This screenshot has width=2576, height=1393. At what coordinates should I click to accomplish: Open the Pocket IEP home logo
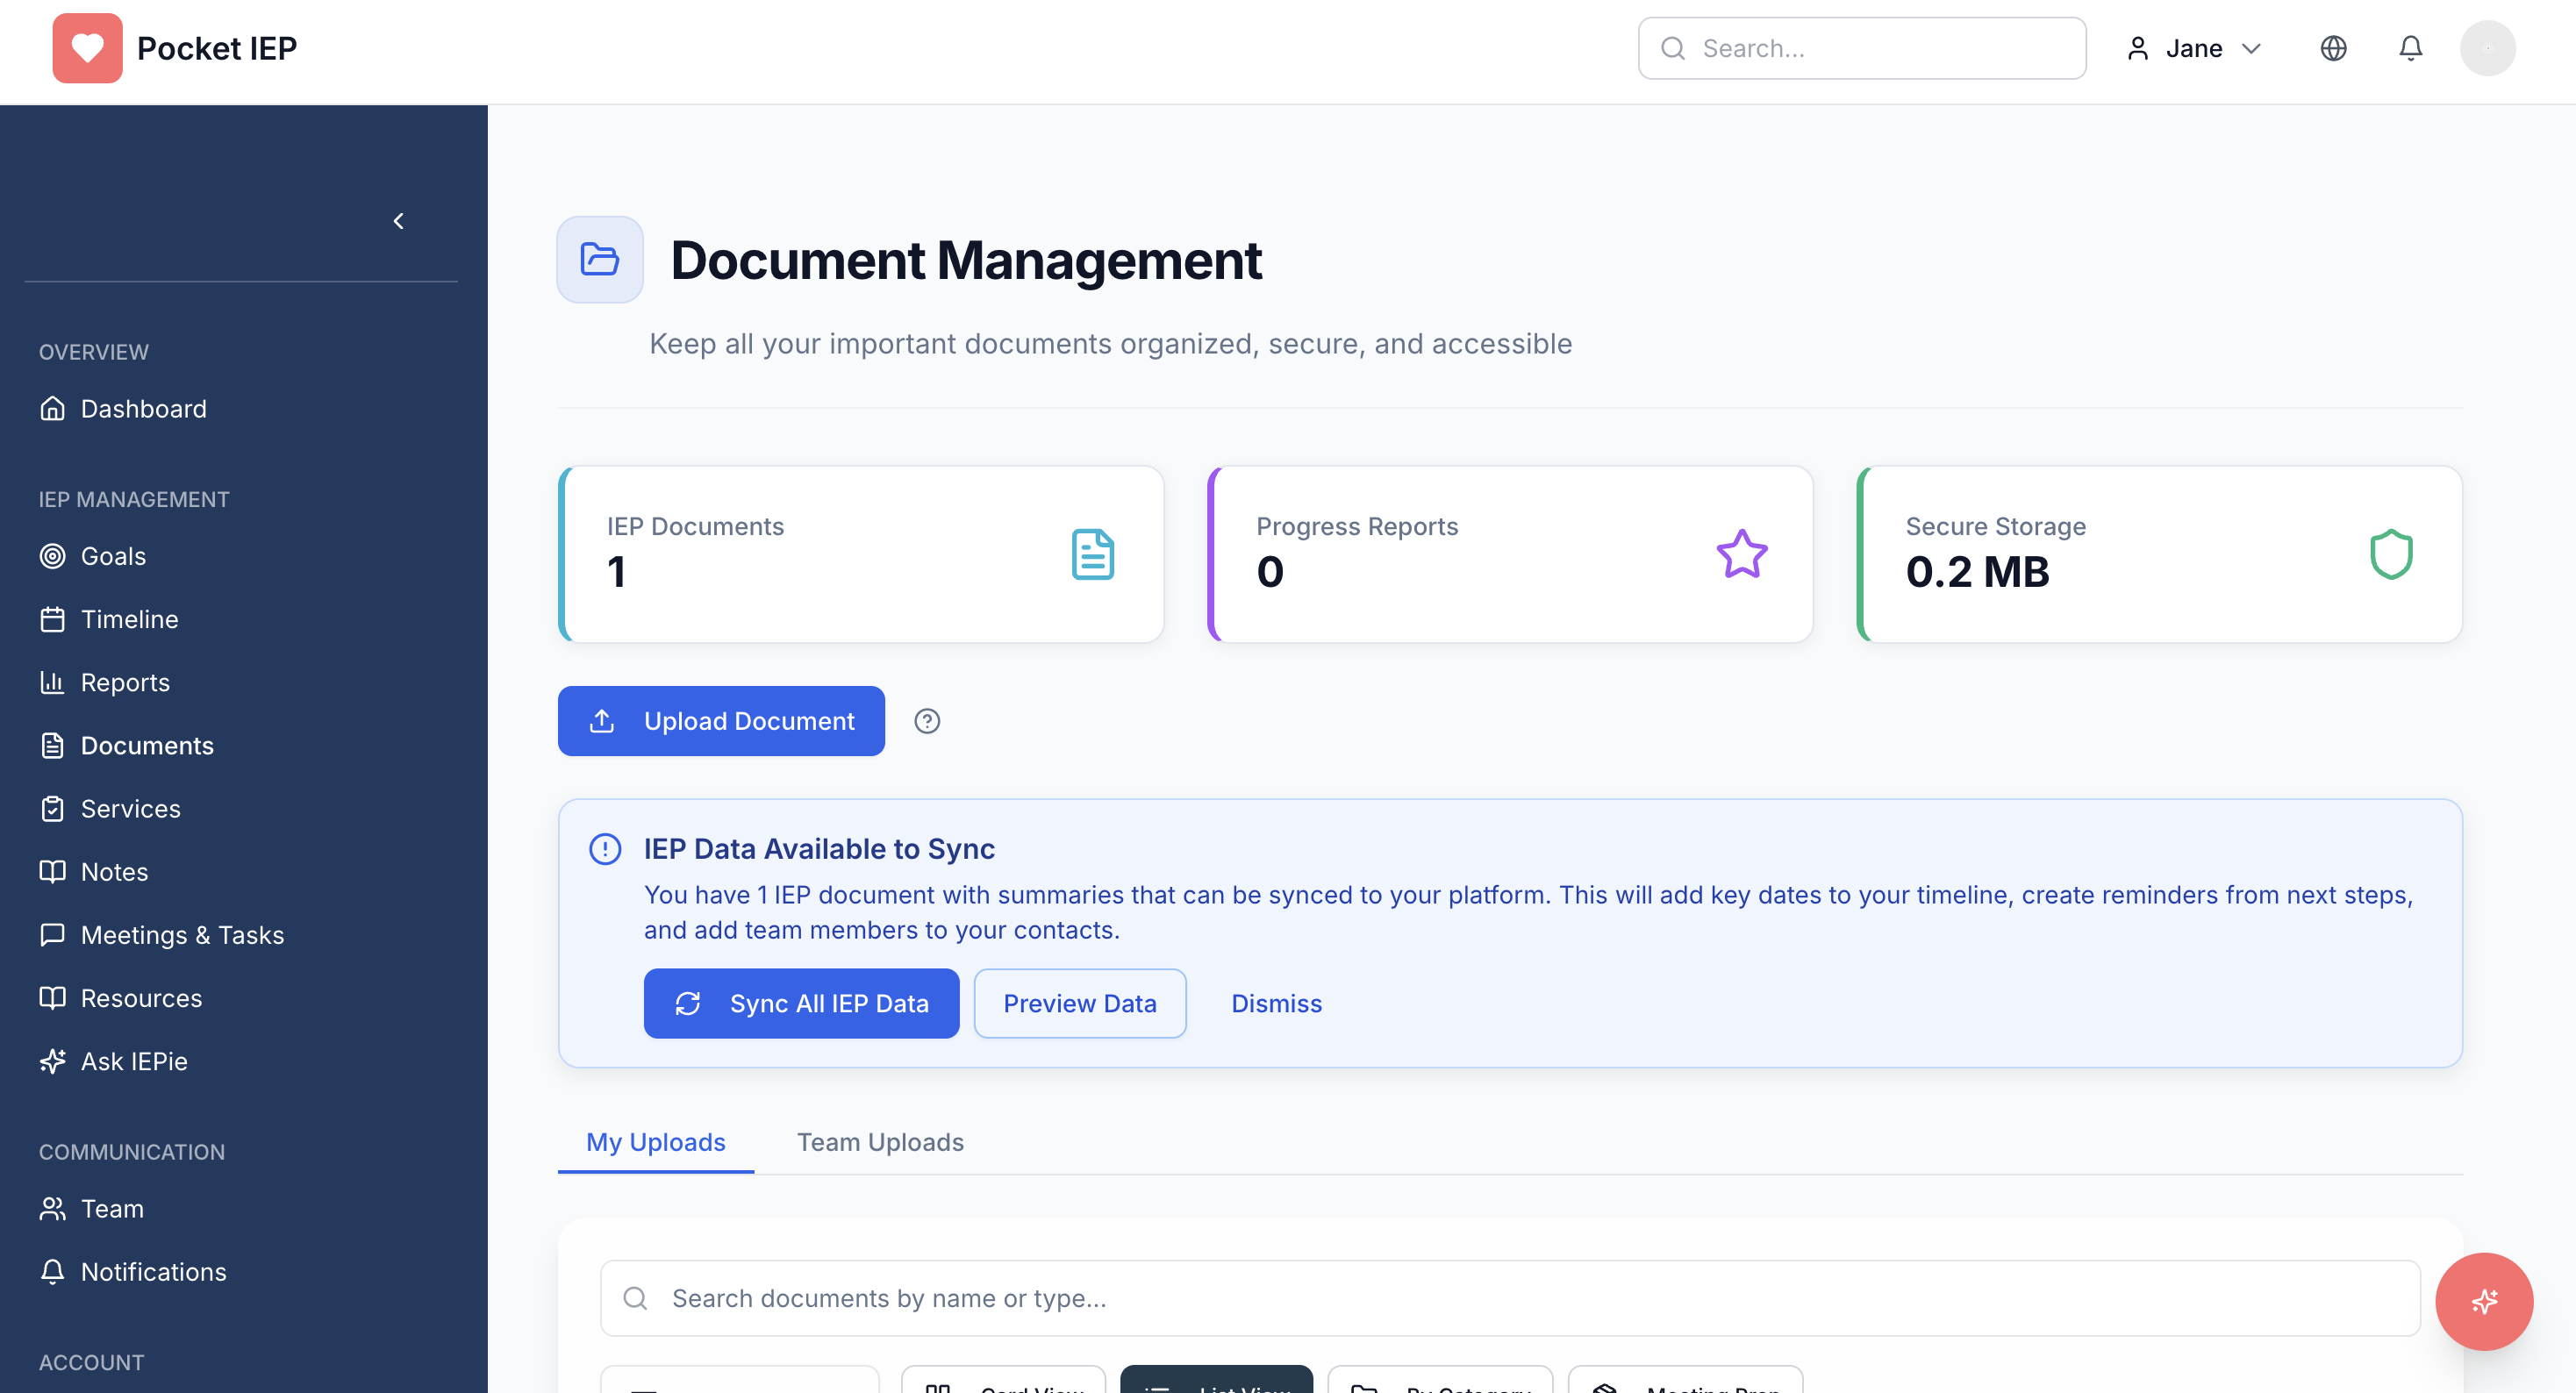tap(174, 47)
